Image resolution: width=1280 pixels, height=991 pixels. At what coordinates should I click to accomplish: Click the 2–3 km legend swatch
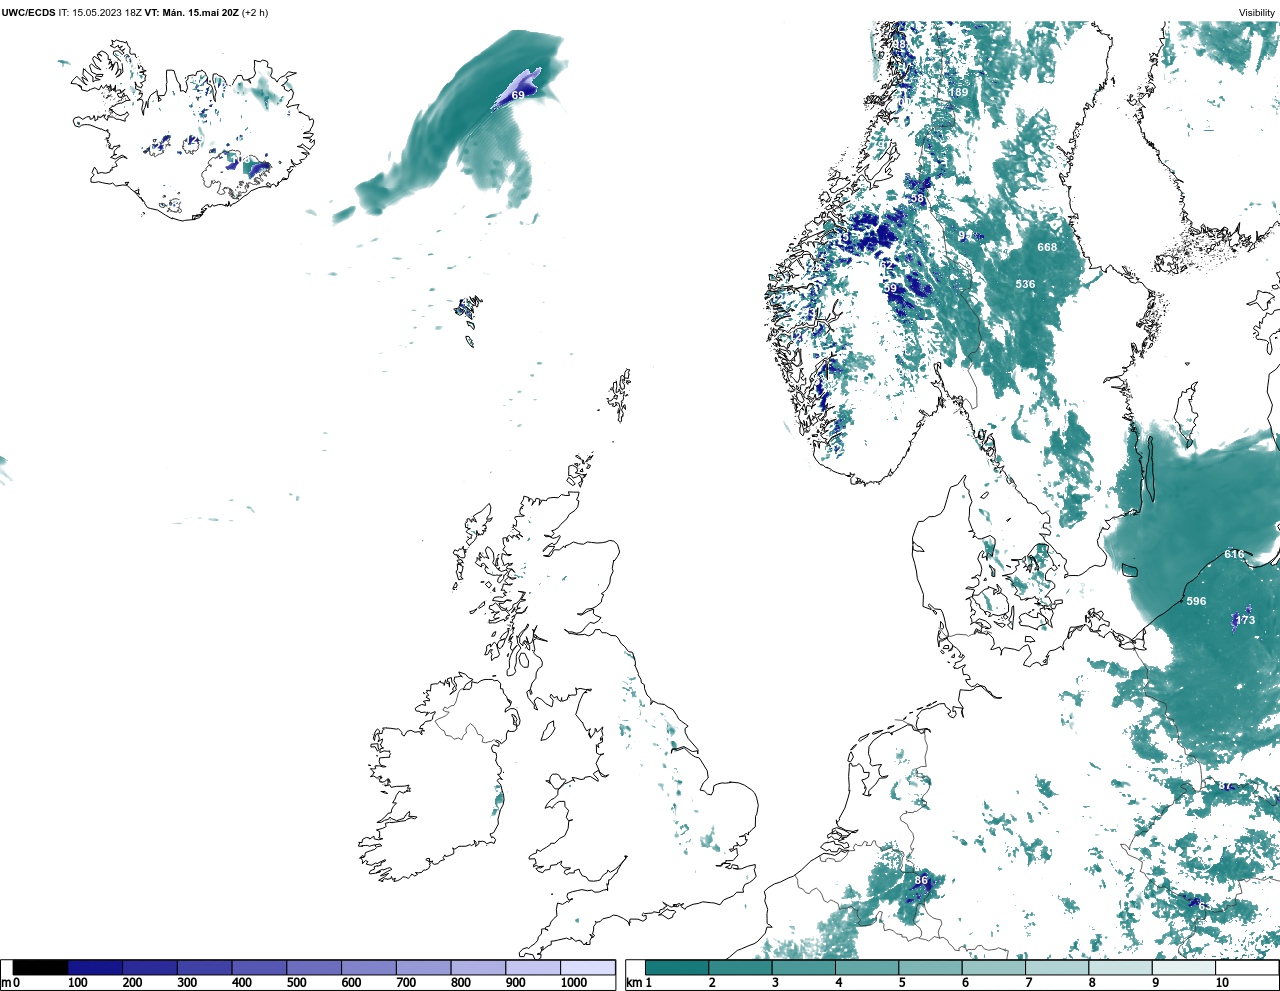[740, 967]
